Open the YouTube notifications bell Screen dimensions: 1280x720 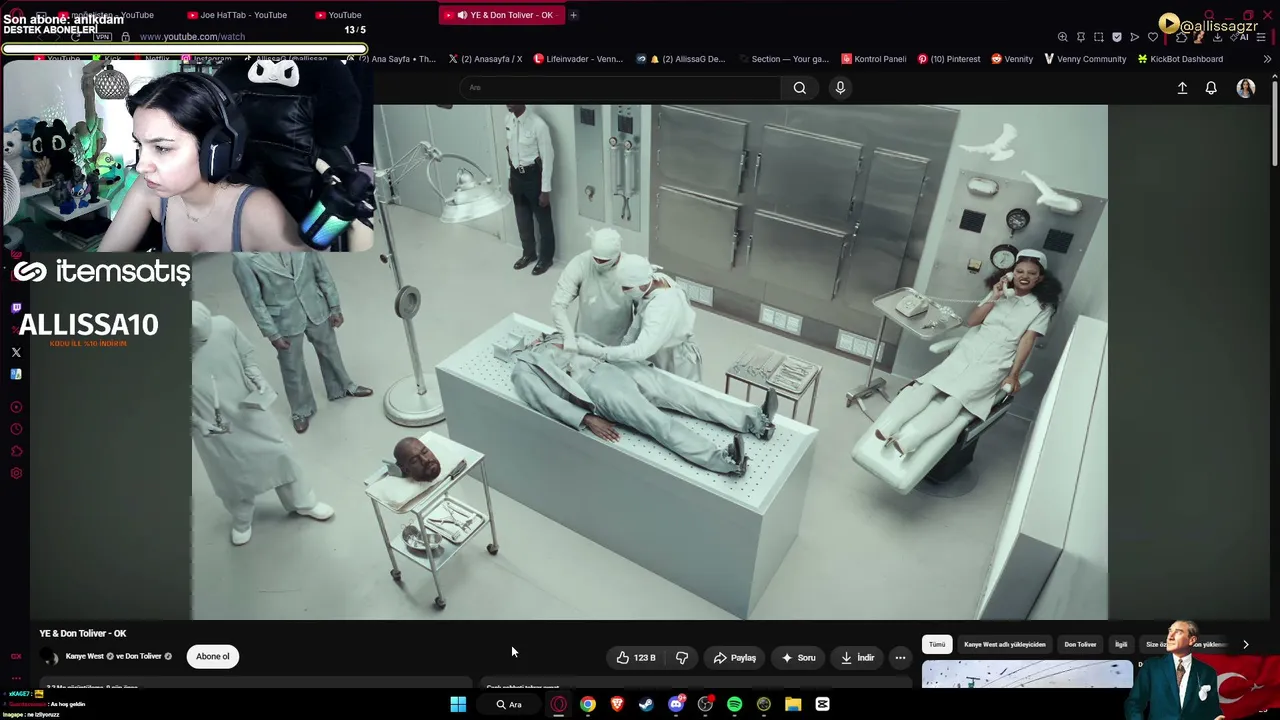pyautogui.click(x=1211, y=88)
